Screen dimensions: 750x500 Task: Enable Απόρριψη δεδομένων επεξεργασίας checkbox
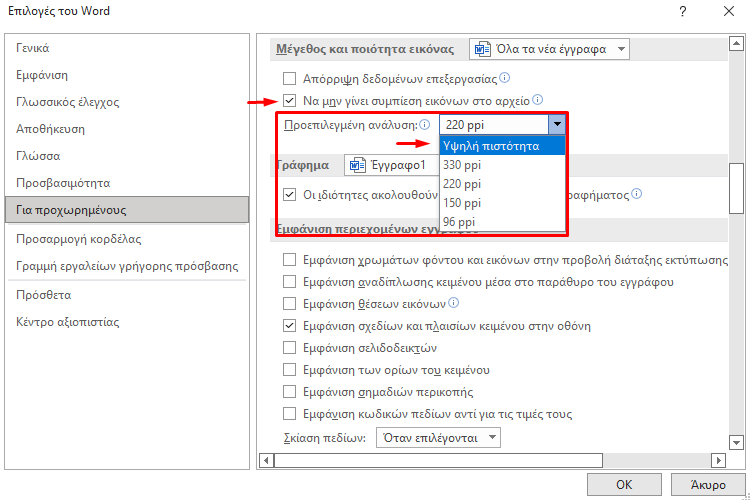tap(289, 78)
